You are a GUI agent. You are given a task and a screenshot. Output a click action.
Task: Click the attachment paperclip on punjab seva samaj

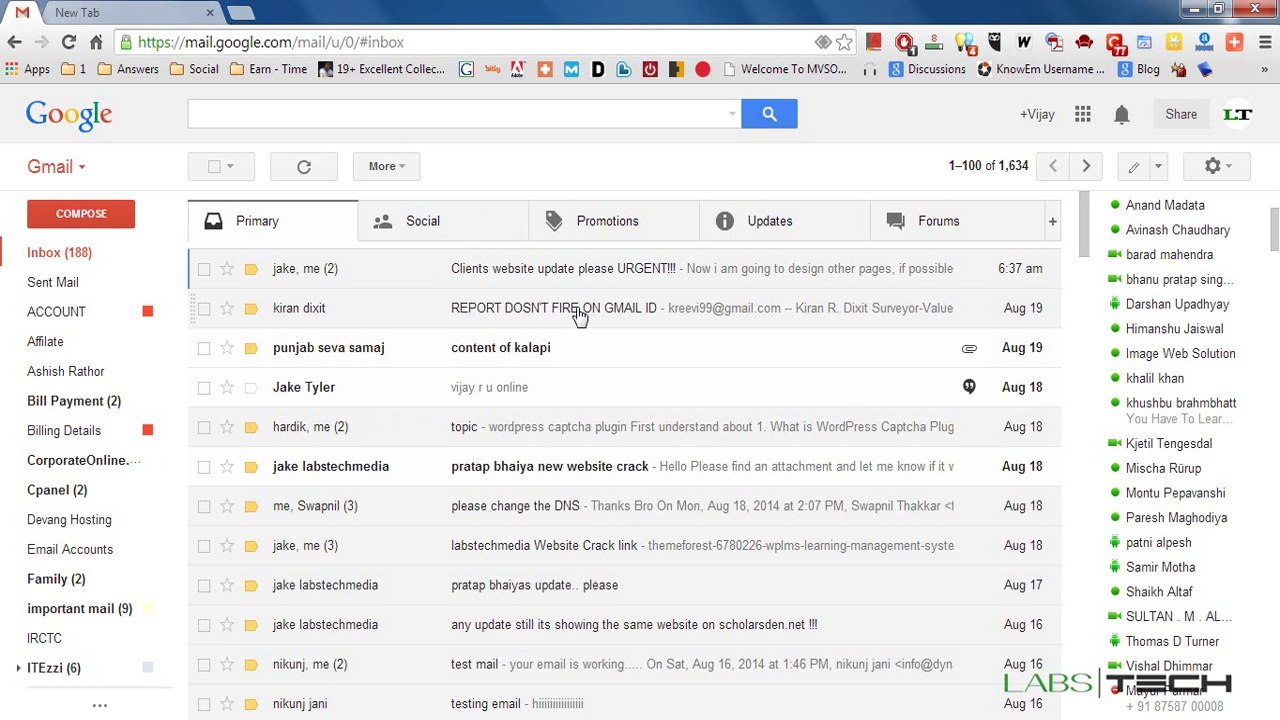click(x=969, y=348)
